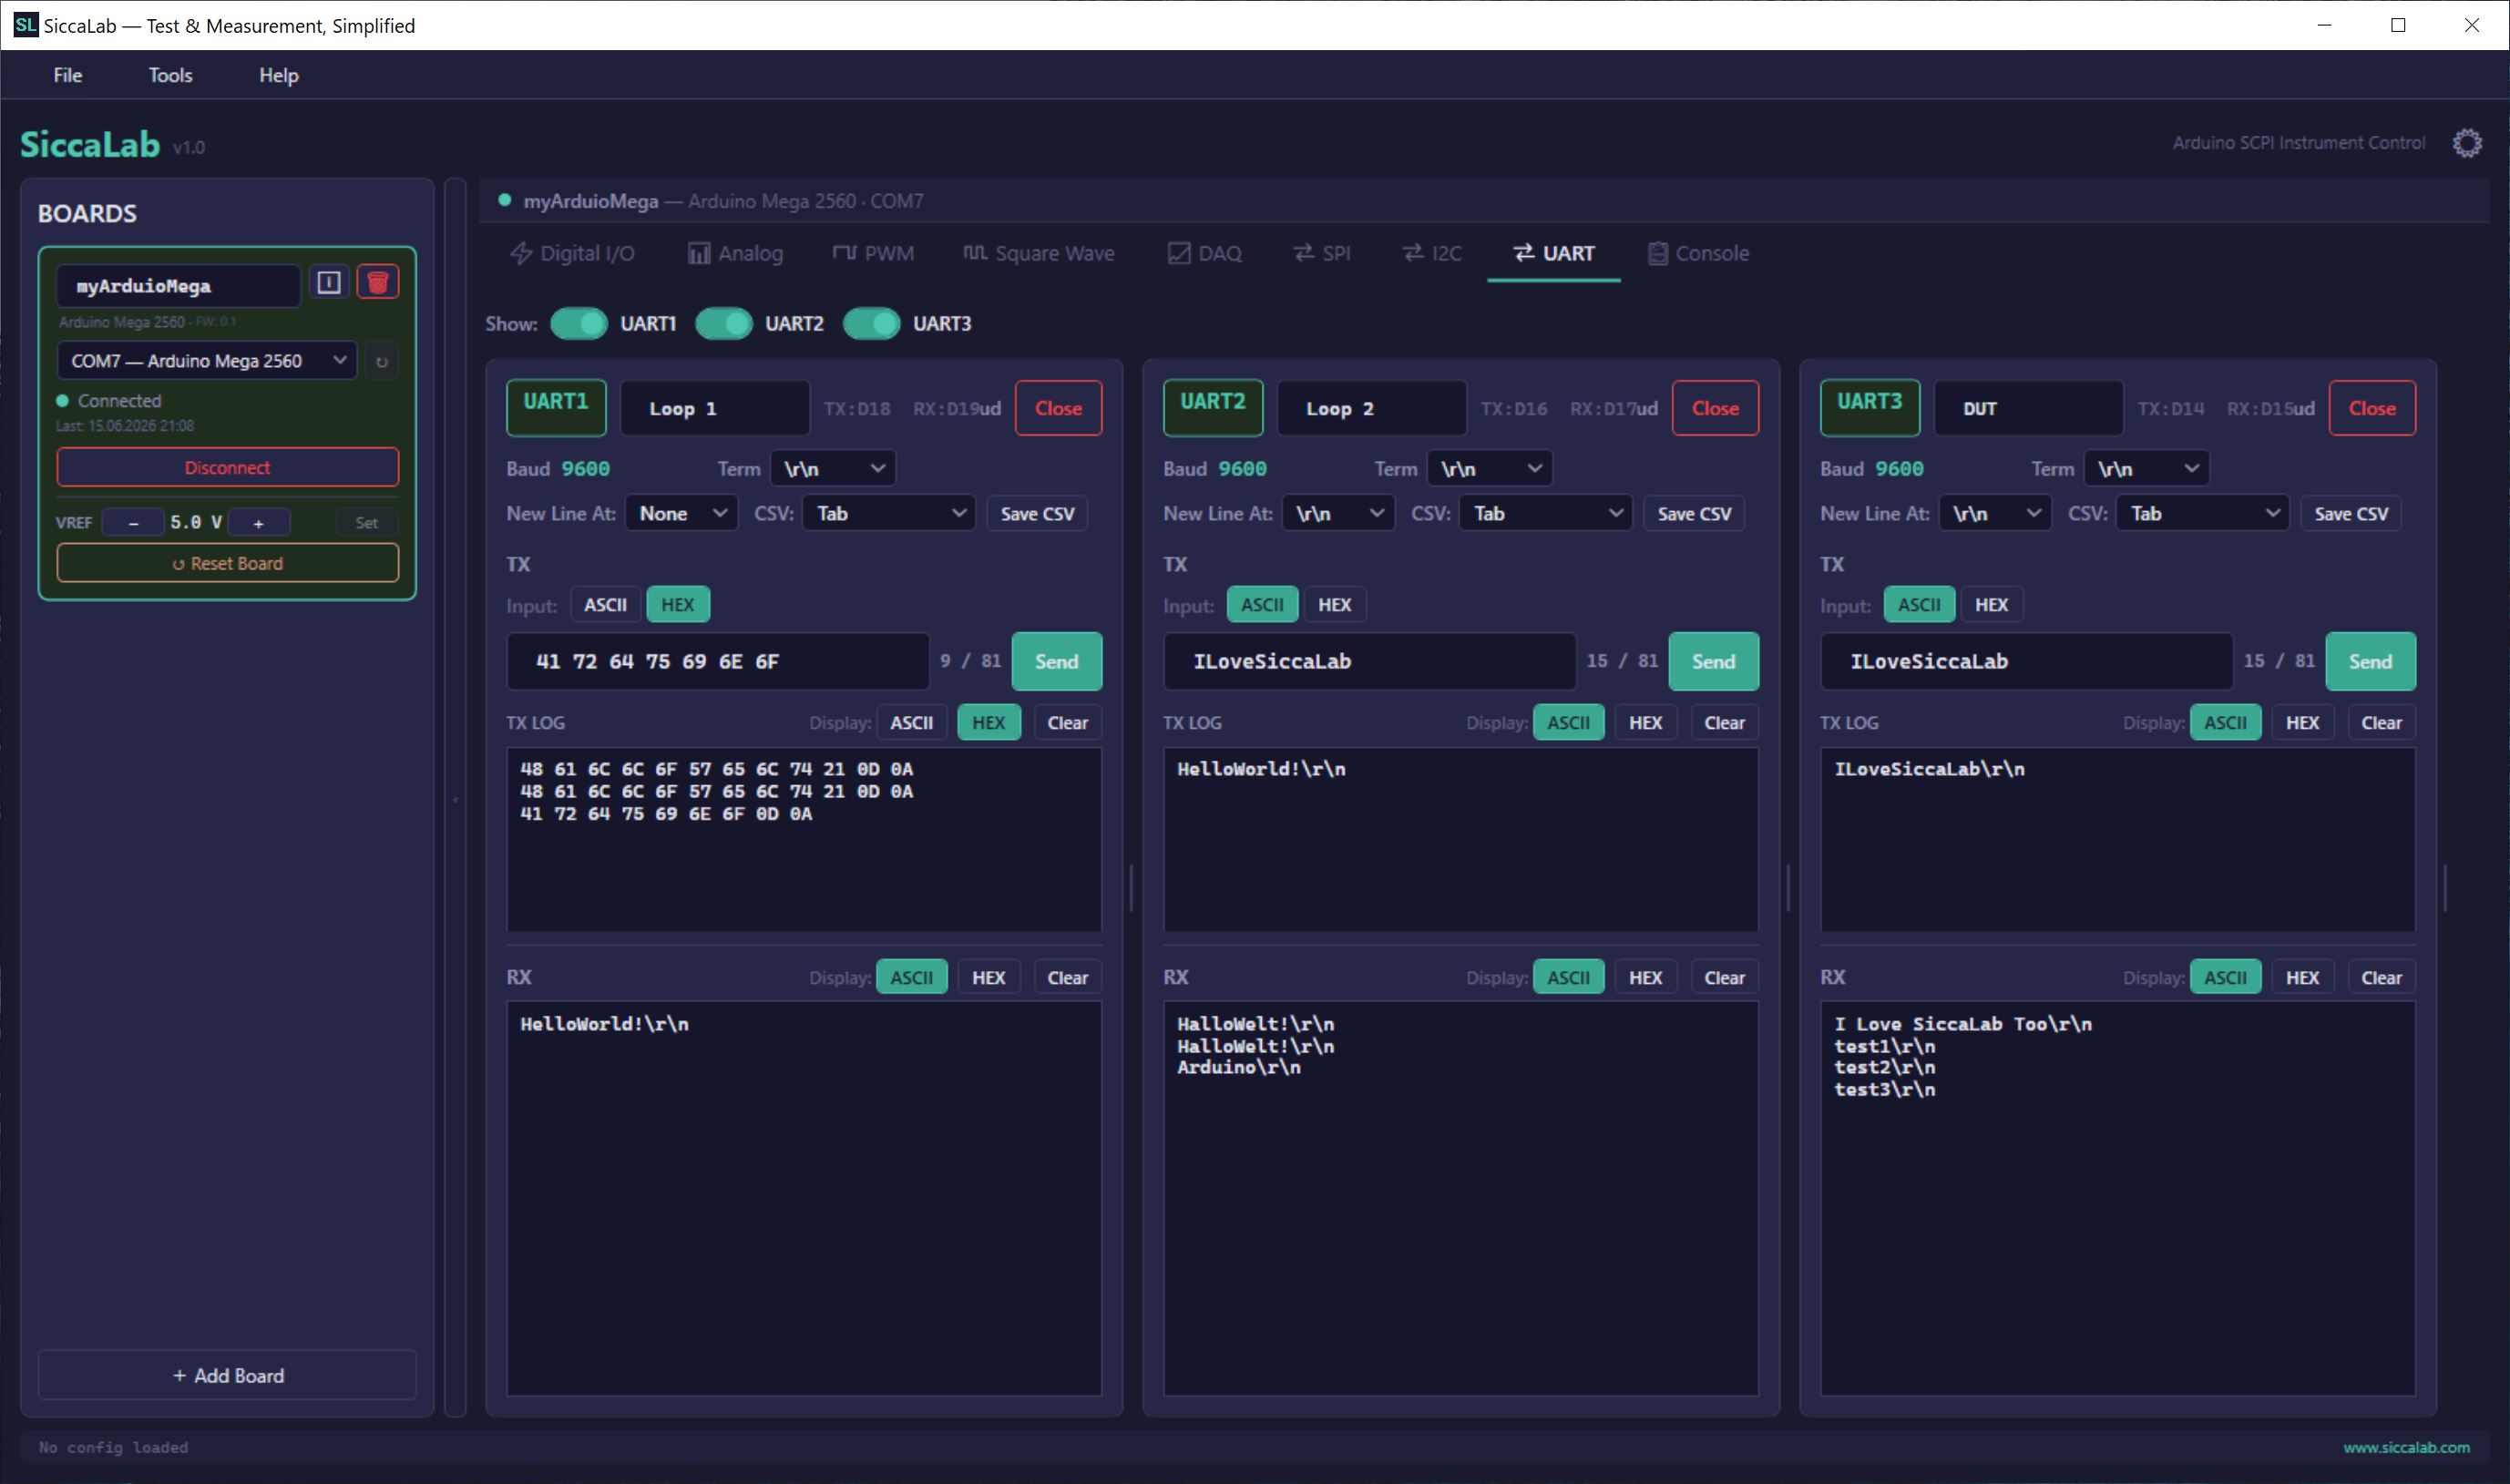
Task: Open UART1 CSV delimiter dropdown
Action: pos(888,514)
